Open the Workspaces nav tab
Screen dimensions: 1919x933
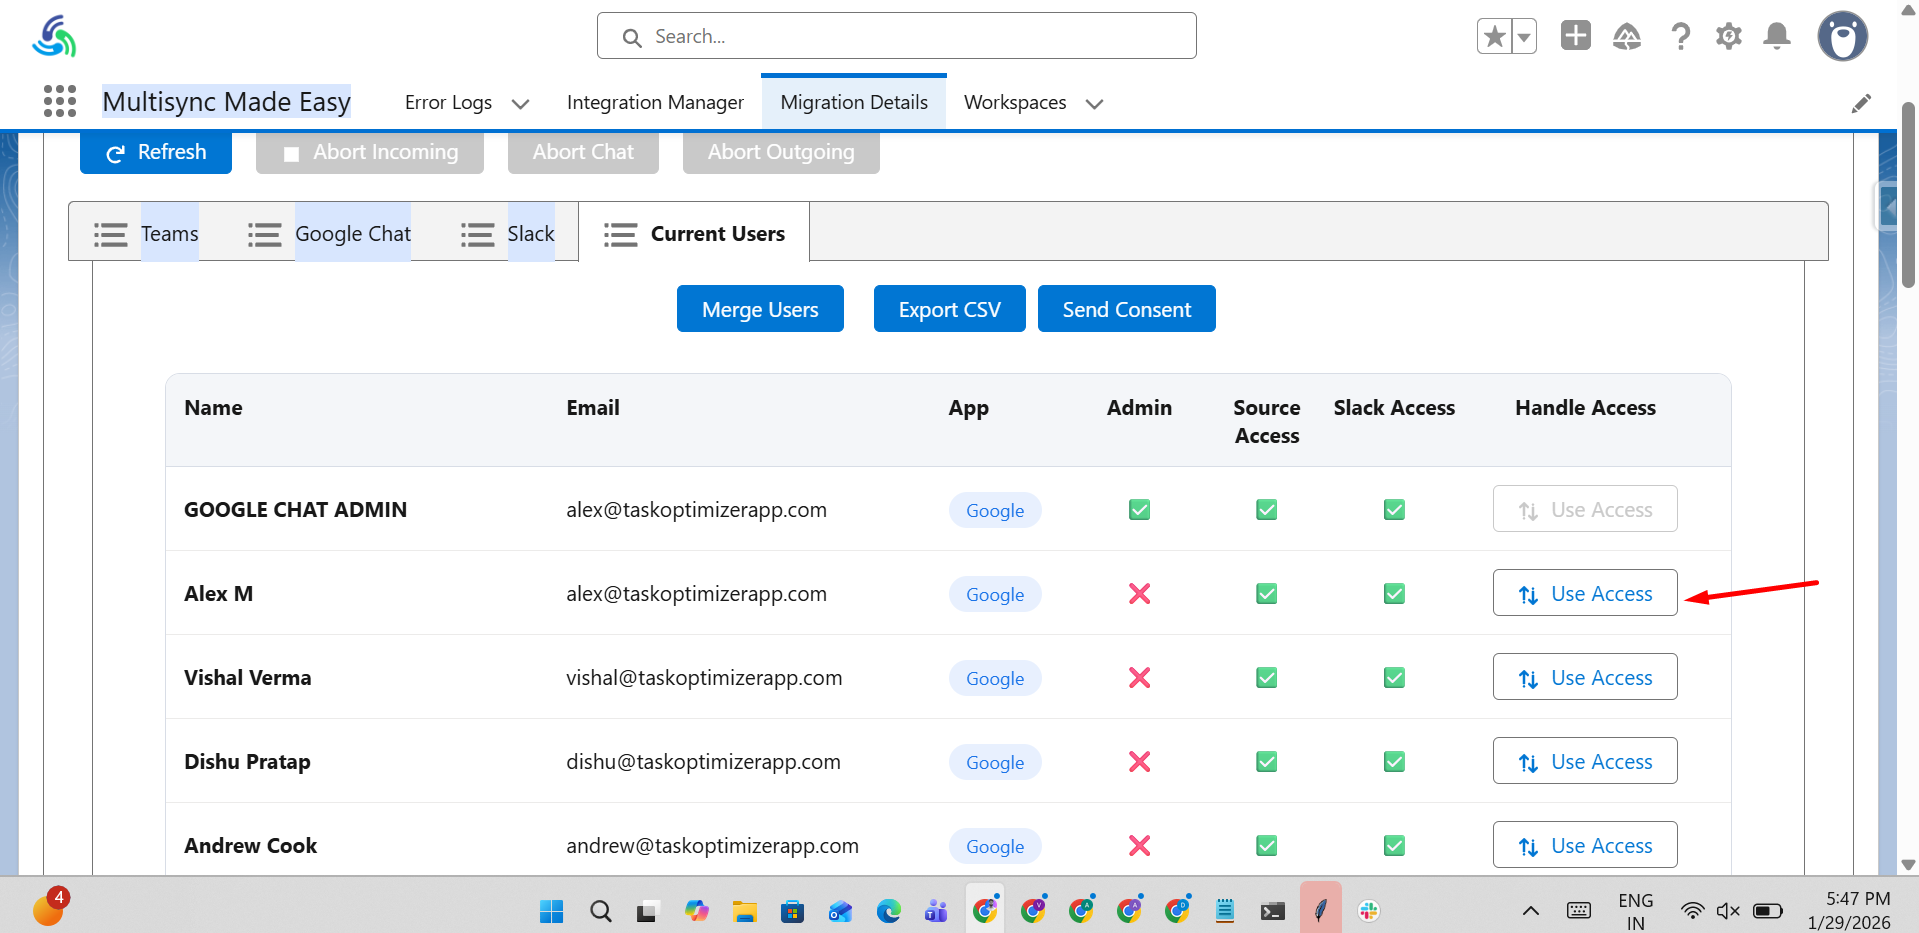pos(1015,102)
